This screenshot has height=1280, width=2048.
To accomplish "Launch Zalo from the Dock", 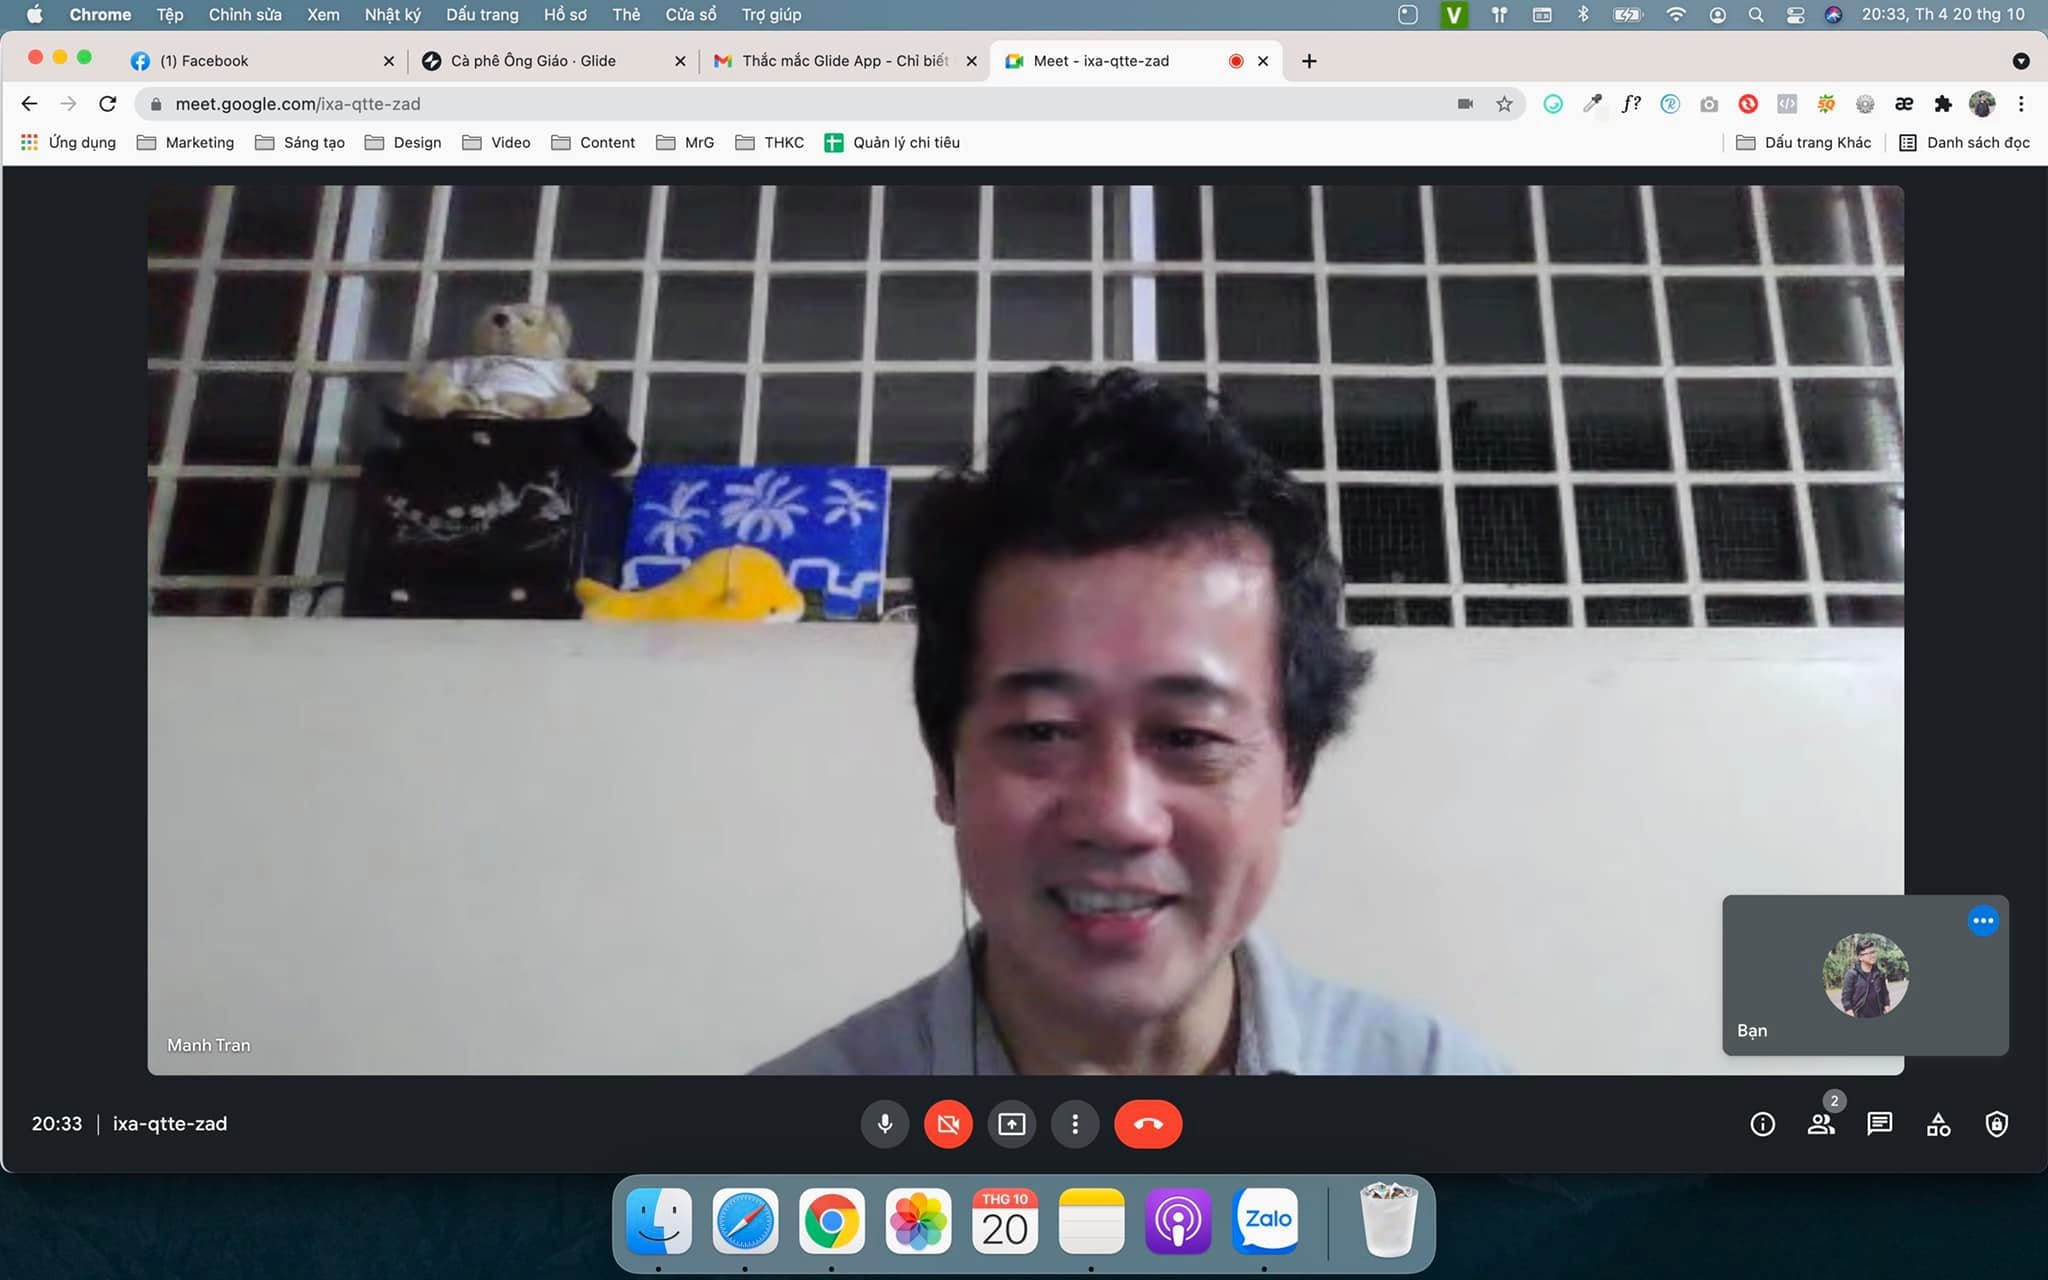I will pyautogui.click(x=1265, y=1222).
